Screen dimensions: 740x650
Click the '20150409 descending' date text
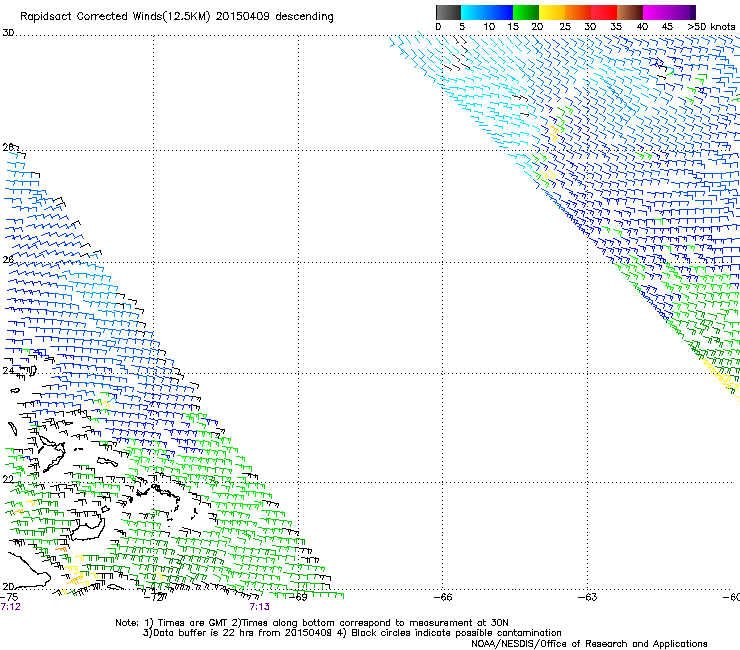(x=275, y=17)
